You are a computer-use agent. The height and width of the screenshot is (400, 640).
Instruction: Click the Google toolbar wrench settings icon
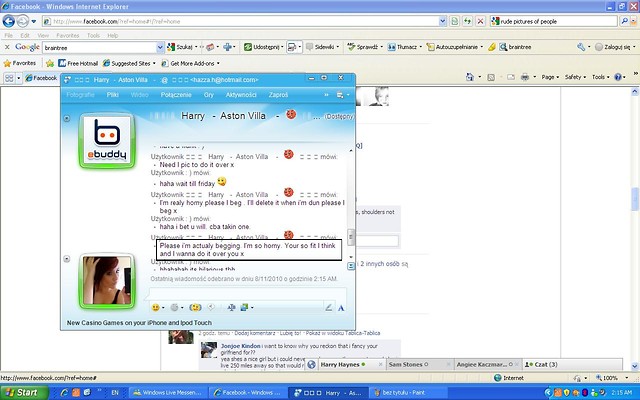coord(581,47)
